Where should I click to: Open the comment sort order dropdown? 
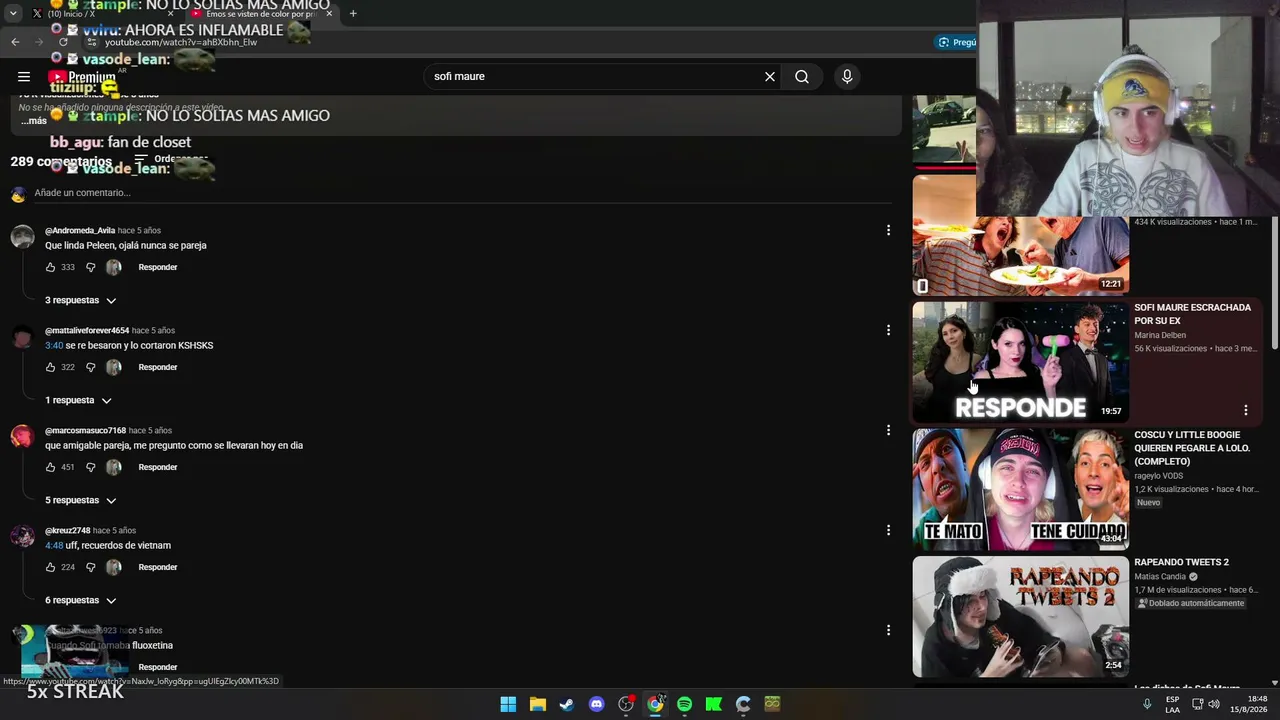[170, 160]
